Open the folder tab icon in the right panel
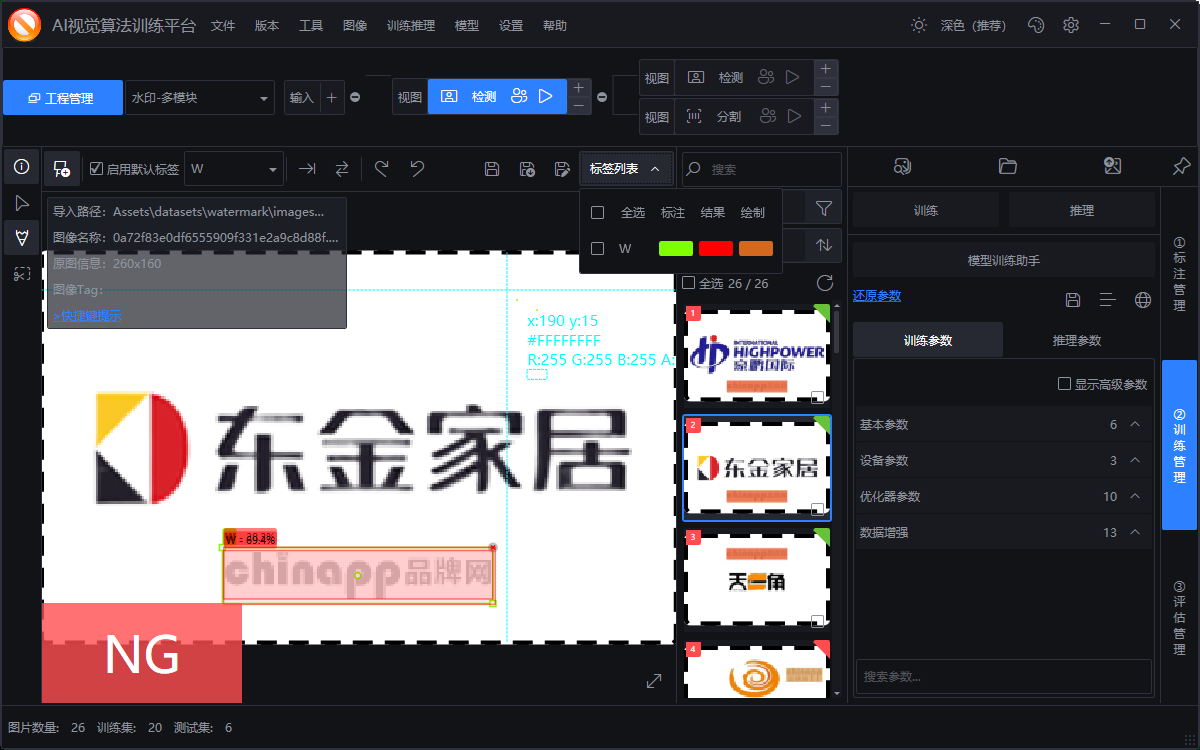 1007,166
